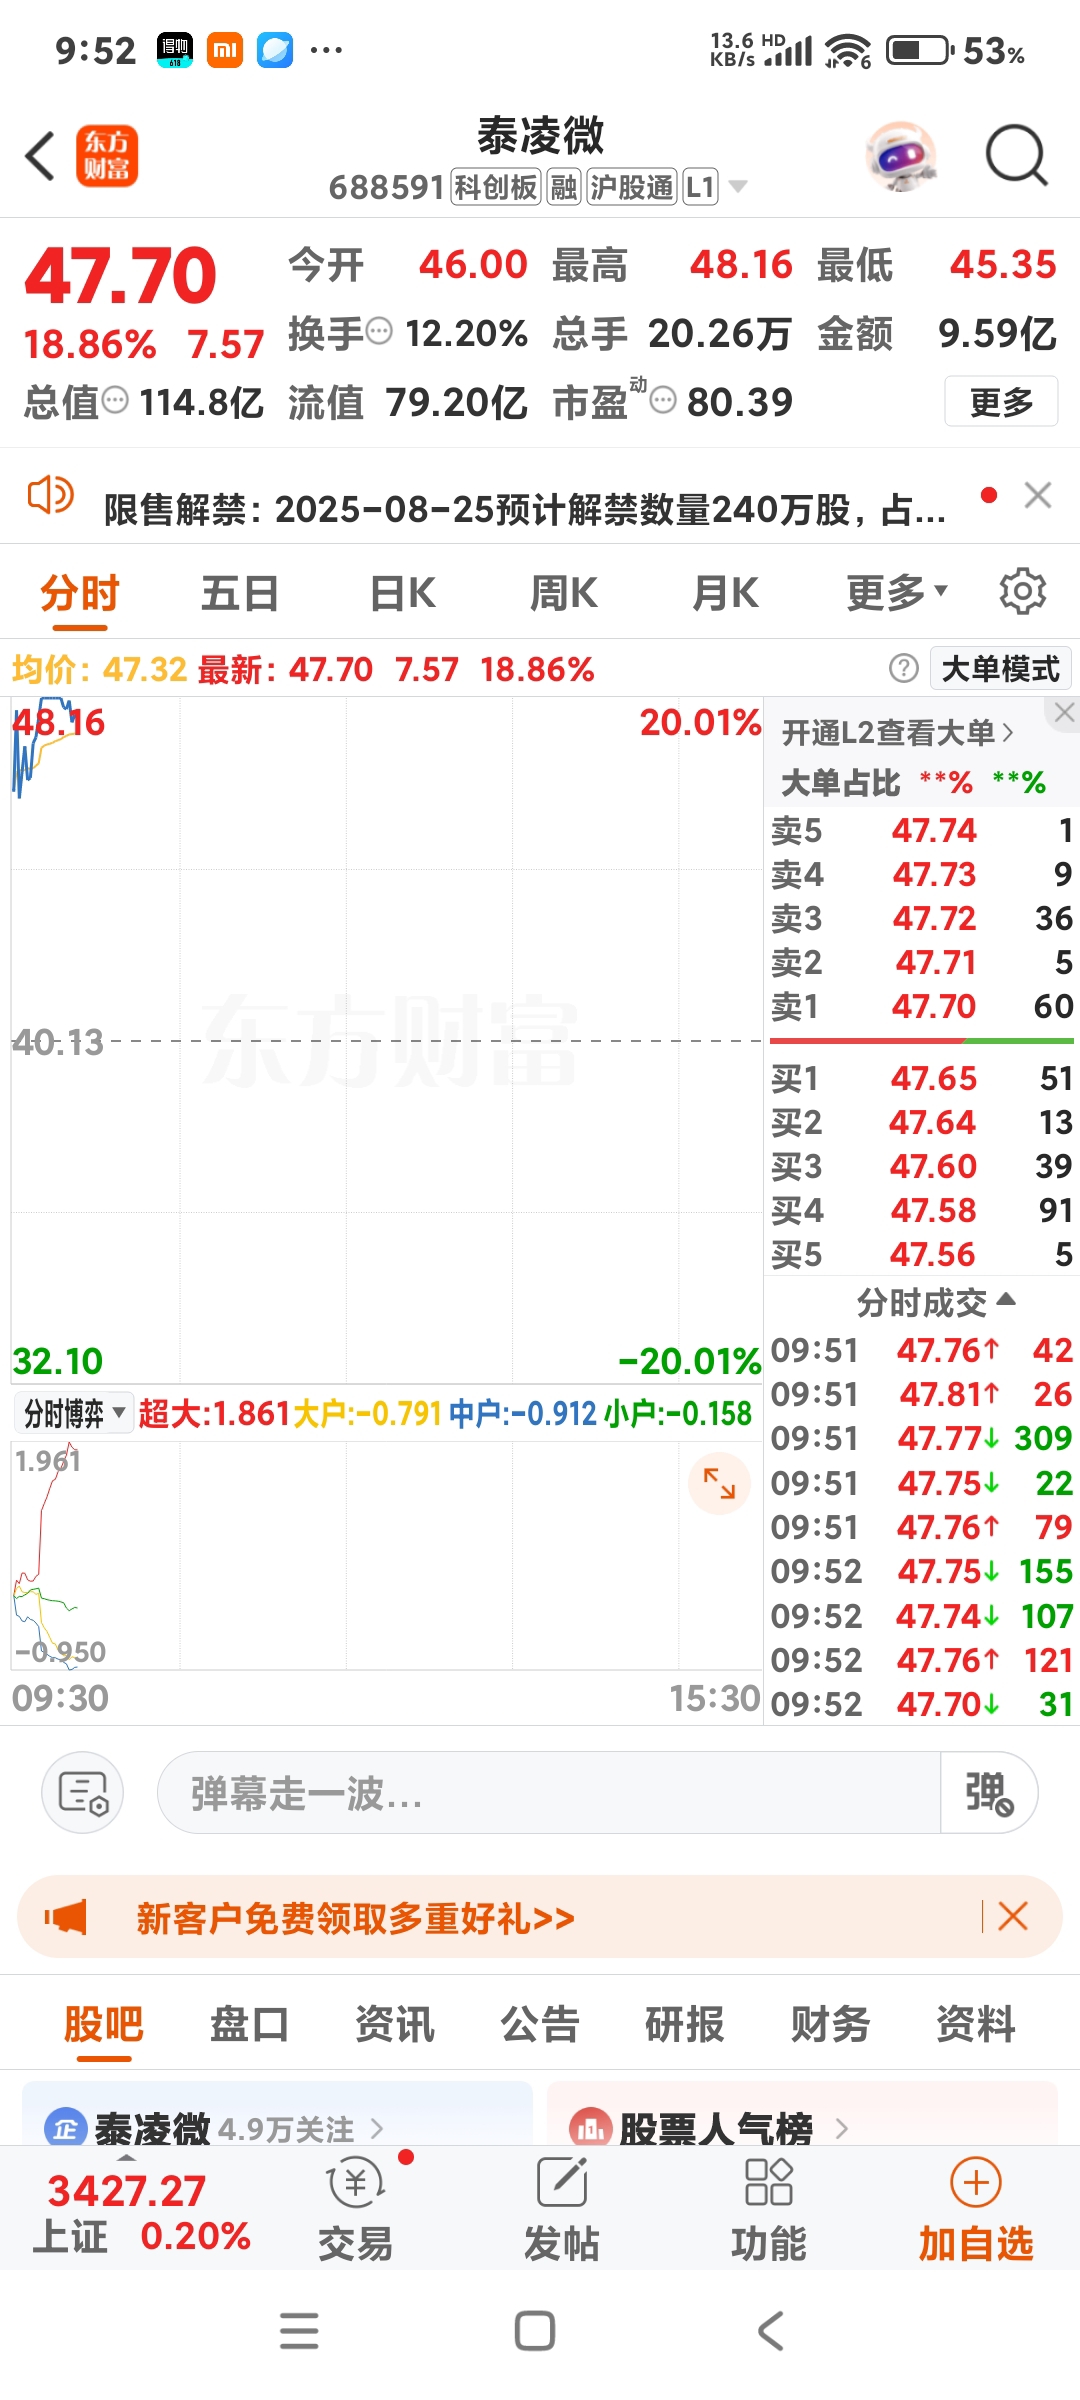Tap the 科创板 tag

[x=496, y=187]
